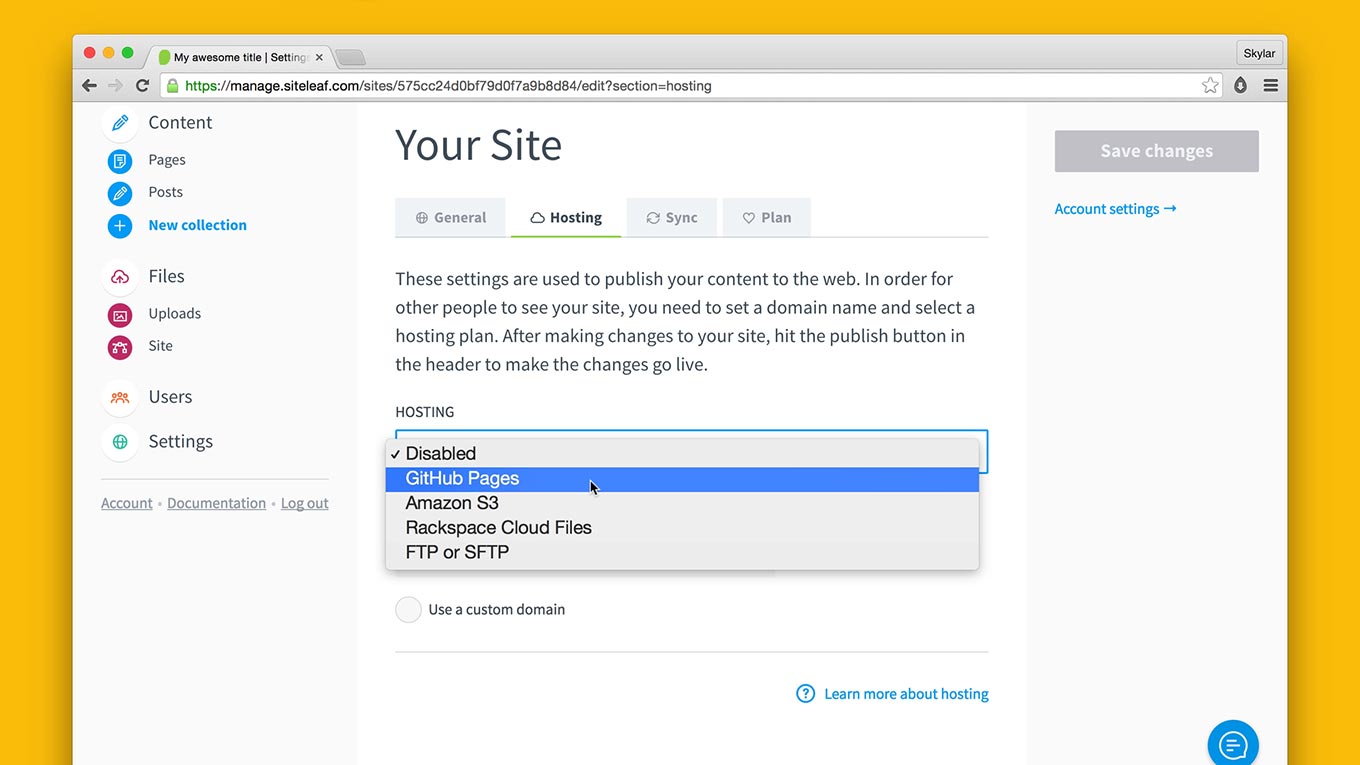Click the Settings globe icon

click(x=120, y=442)
